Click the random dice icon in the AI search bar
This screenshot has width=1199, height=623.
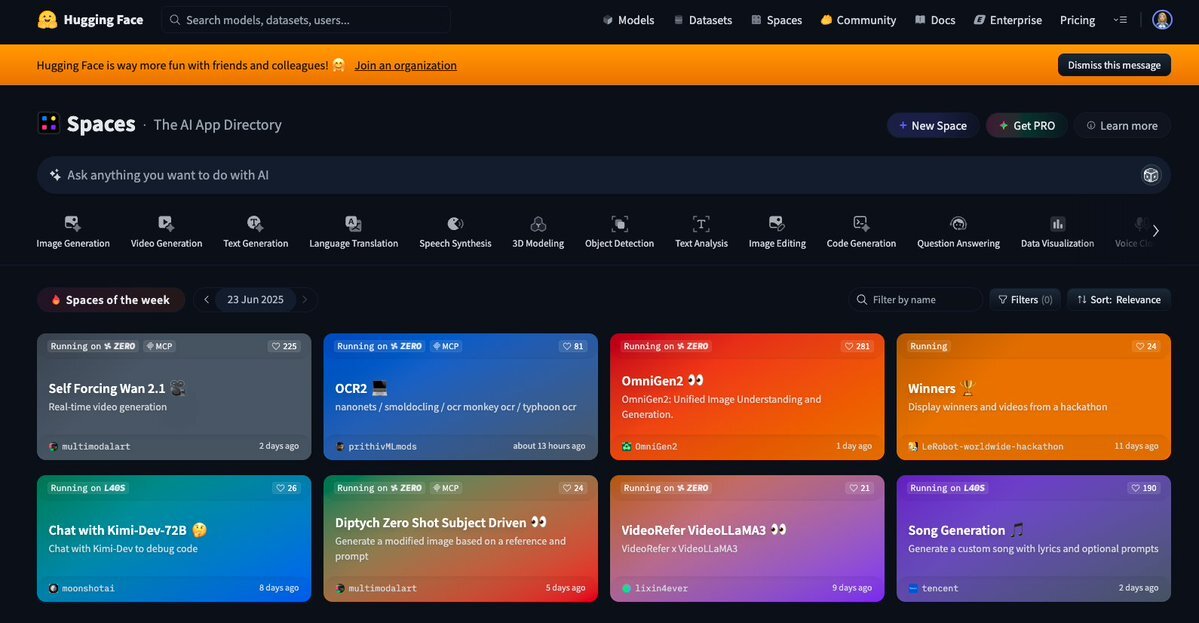1150,176
